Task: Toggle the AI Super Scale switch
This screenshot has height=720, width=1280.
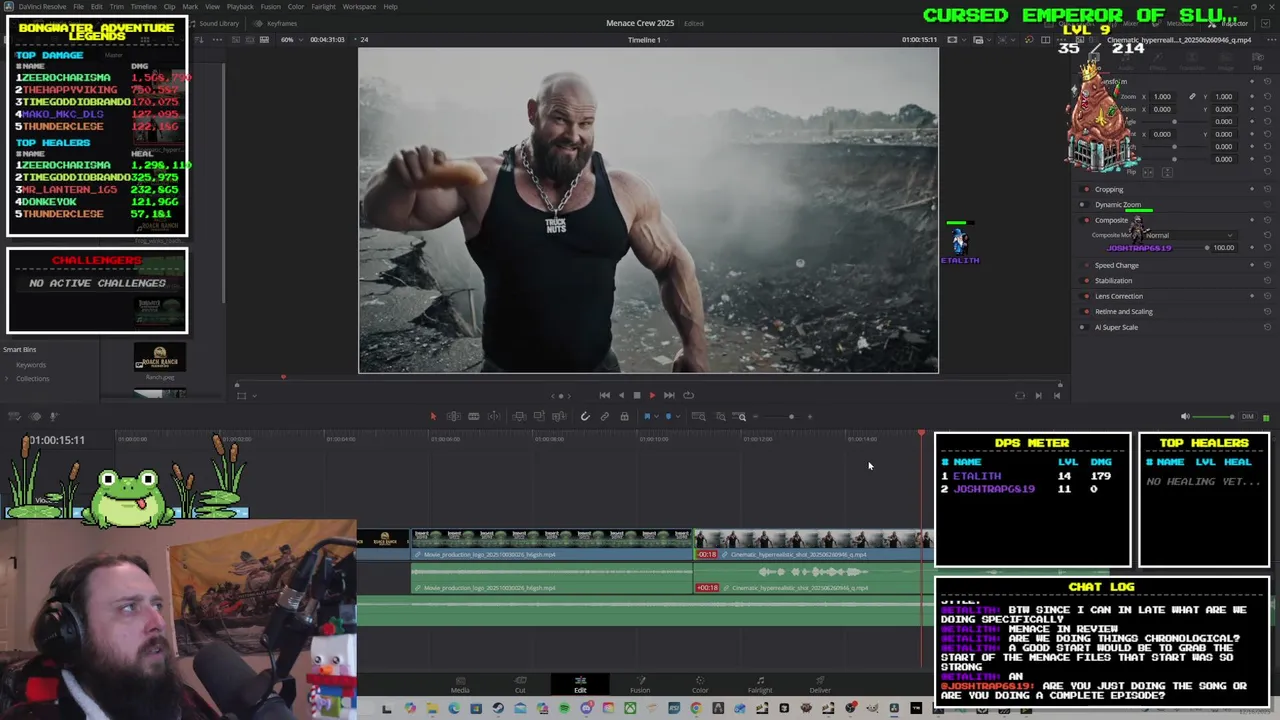Action: click(x=1086, y=327)
